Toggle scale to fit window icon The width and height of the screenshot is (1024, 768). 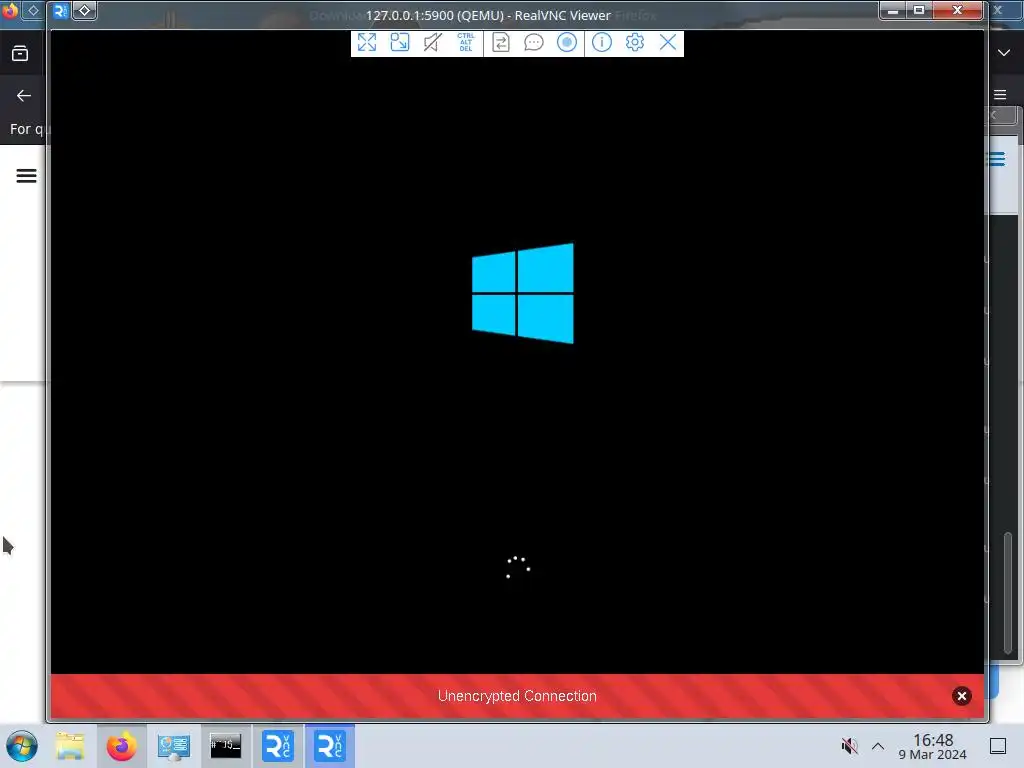[400, 43]
